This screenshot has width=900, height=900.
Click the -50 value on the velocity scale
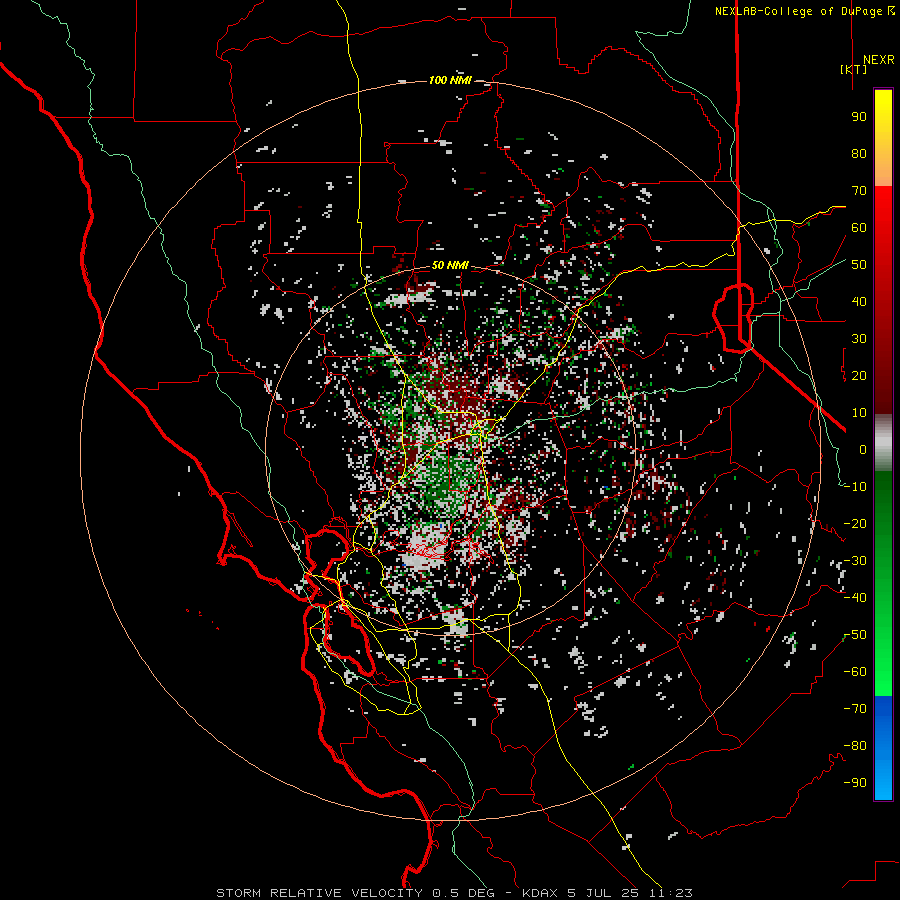pyautogui.click(x=855, y=635)
